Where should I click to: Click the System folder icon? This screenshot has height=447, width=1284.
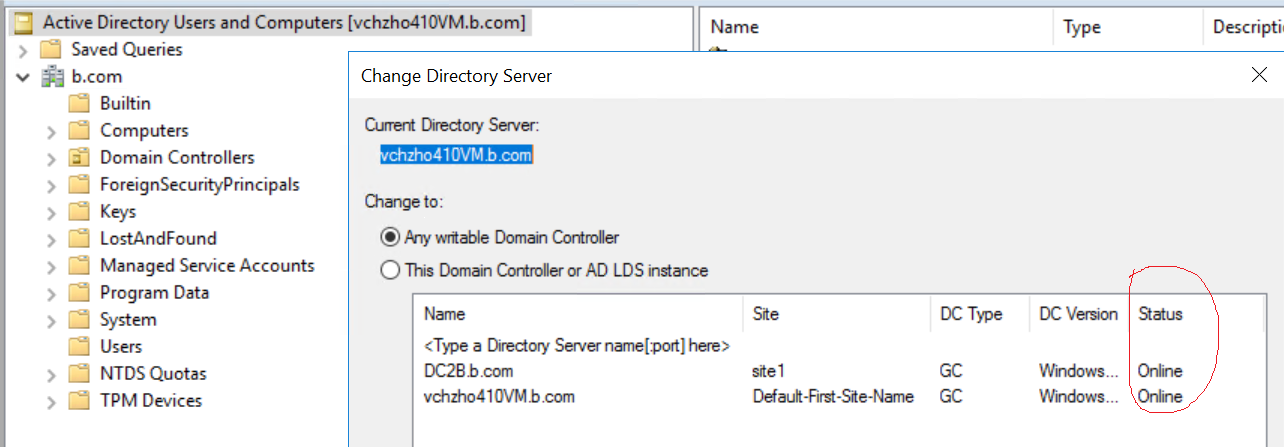[x=80, y=319]
